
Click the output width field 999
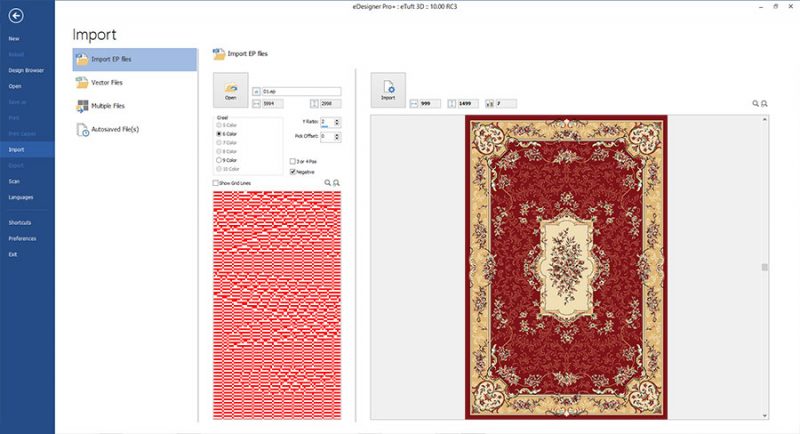tap(430, 104)
